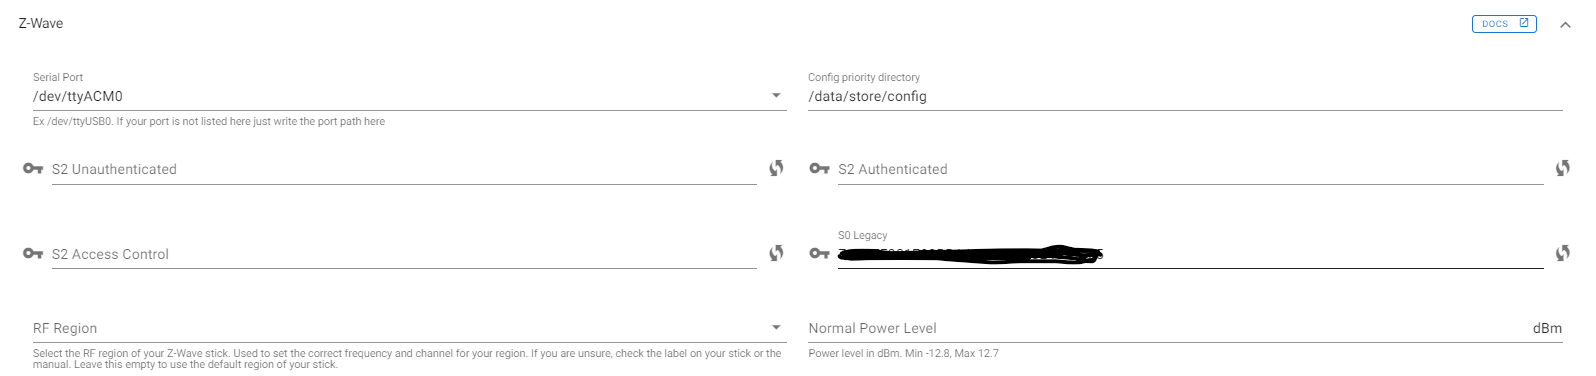Screen dimensions: 1596x376
Task: Regenerate the S2 Authenticated key
Action: (x=1562, y=169)
